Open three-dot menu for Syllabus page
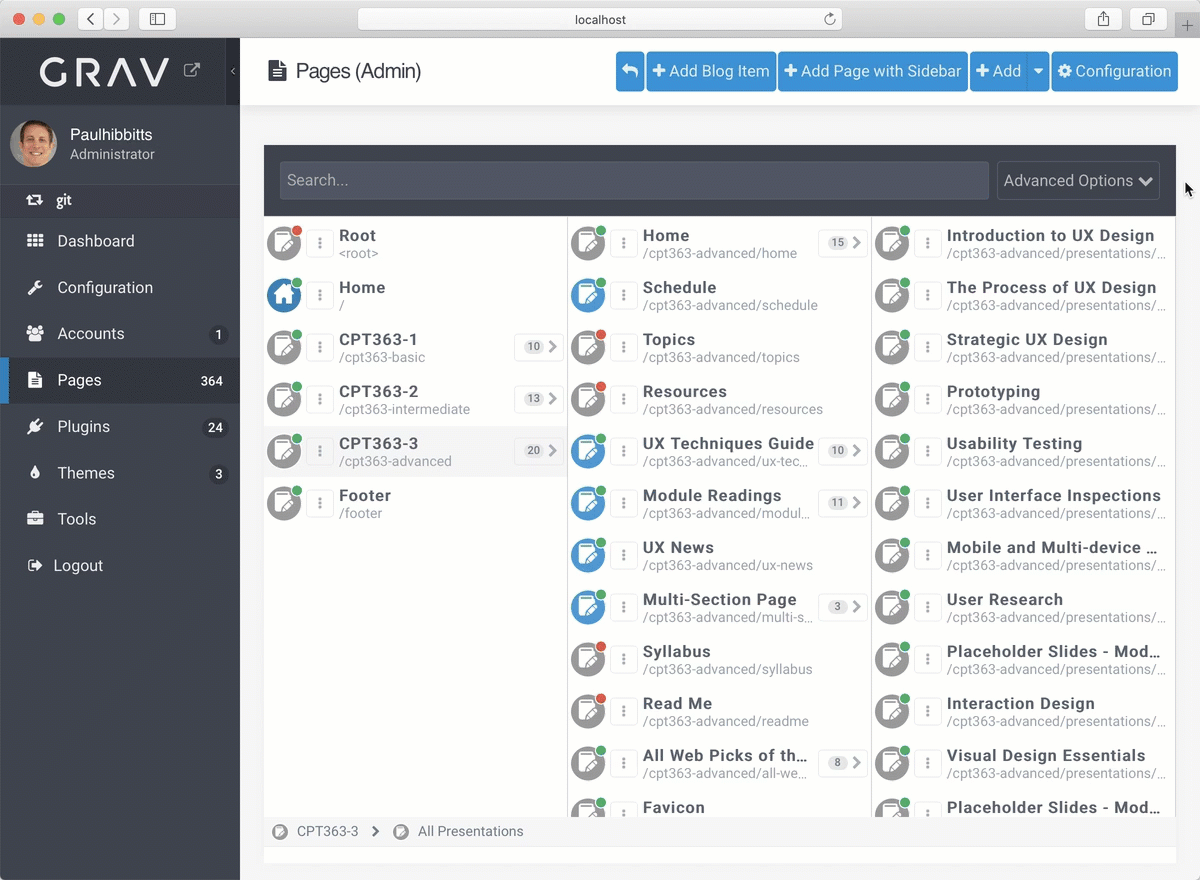This screenshot has height=880, width=1200. [624, 660]
